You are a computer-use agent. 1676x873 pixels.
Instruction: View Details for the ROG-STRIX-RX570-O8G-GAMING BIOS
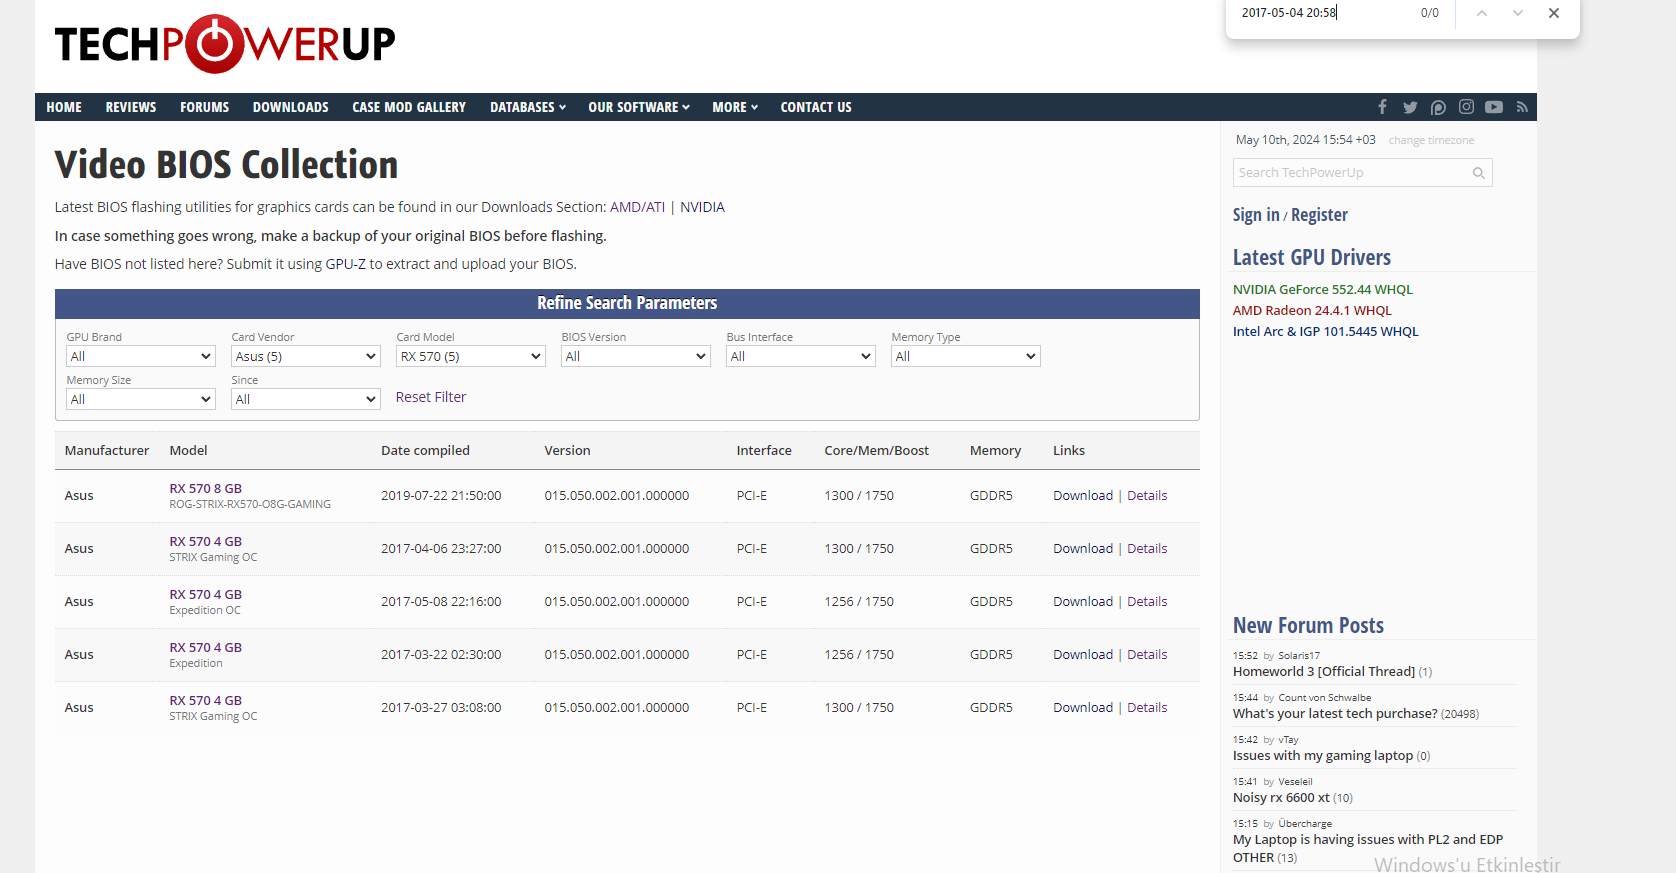1147,495
